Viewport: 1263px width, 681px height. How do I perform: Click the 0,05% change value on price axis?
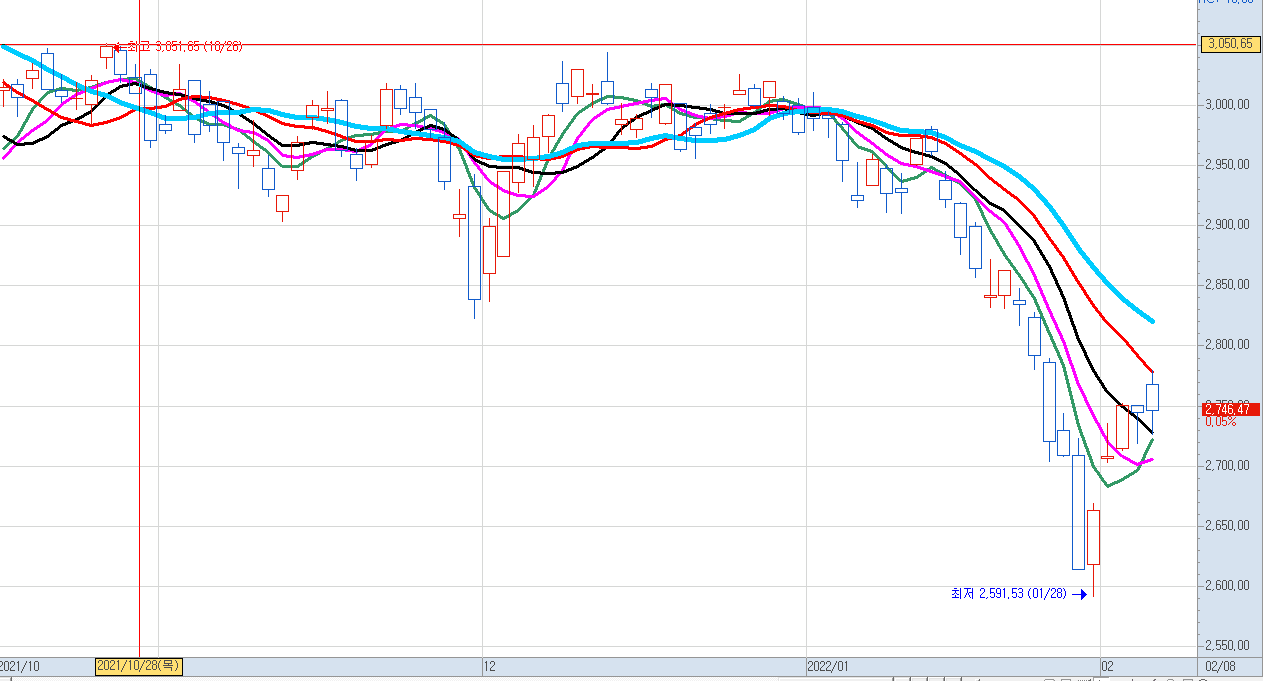[x=1221, y=422]
